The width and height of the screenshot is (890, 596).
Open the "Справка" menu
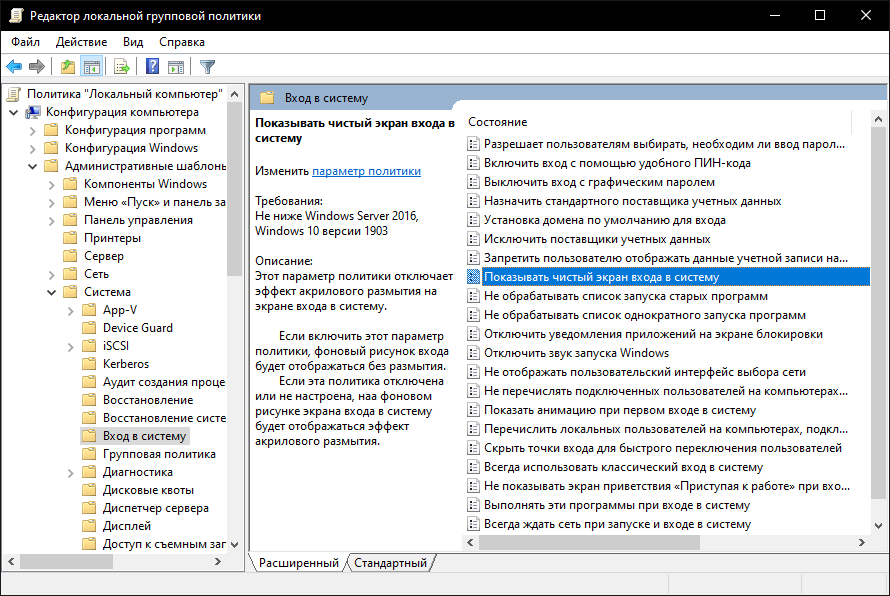182,42
